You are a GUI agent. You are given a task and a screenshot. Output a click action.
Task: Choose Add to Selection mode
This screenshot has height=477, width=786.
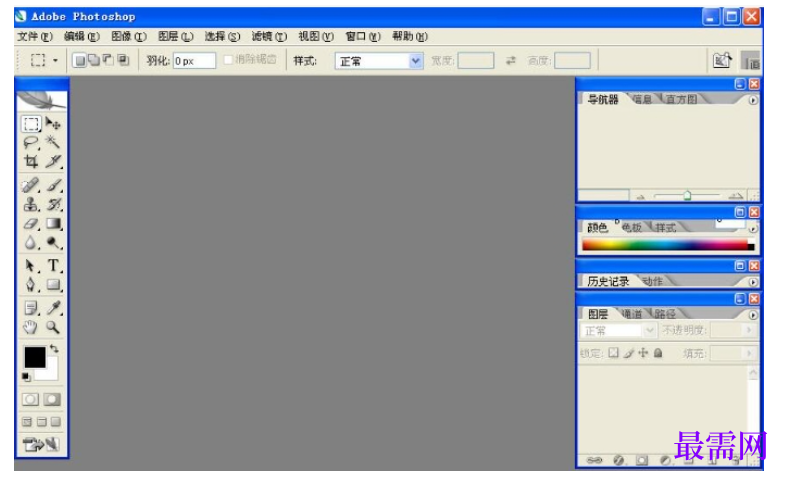tap(94, 61)
